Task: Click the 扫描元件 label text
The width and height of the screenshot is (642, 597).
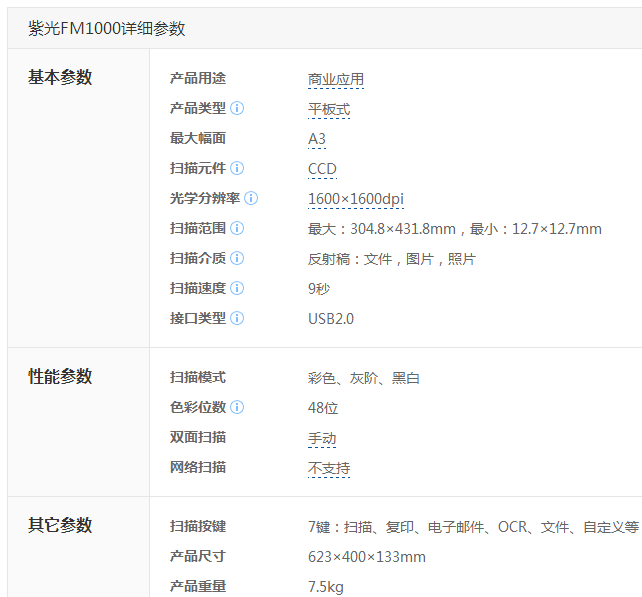Action: [x=198, y=168]
